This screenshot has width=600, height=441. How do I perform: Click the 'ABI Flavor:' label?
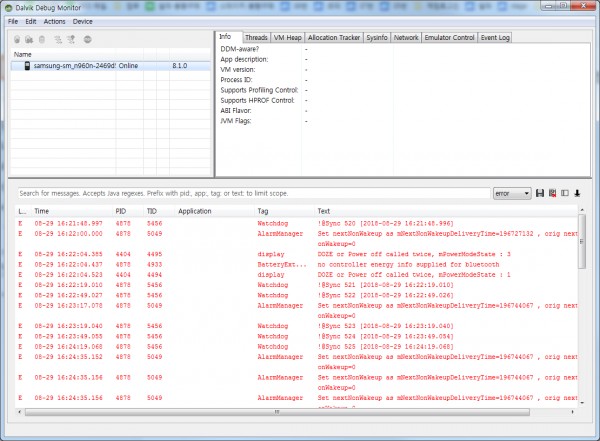point(236,111)
